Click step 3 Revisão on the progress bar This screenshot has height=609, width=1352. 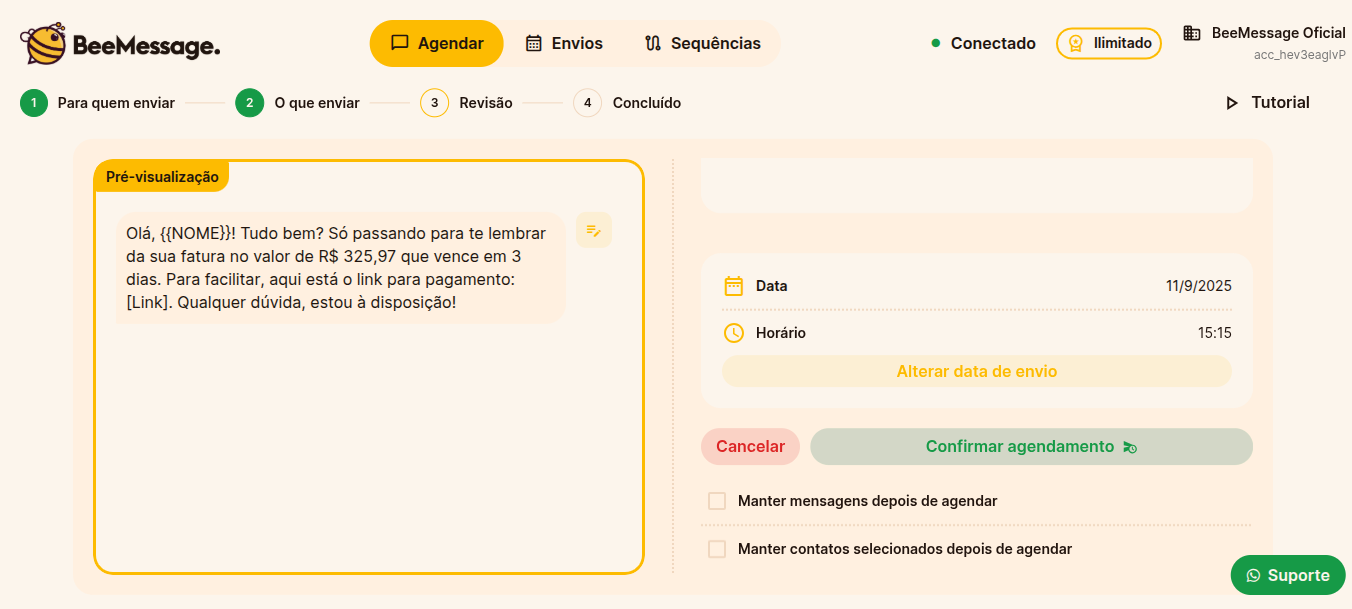coord(434,102)
